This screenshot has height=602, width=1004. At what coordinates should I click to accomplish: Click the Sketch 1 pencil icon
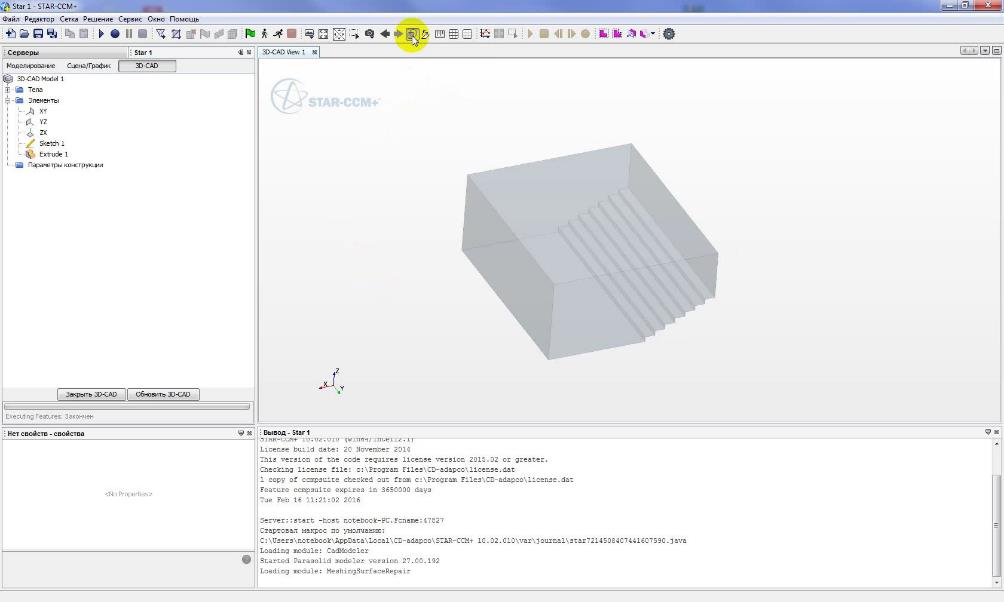[30, 143]
